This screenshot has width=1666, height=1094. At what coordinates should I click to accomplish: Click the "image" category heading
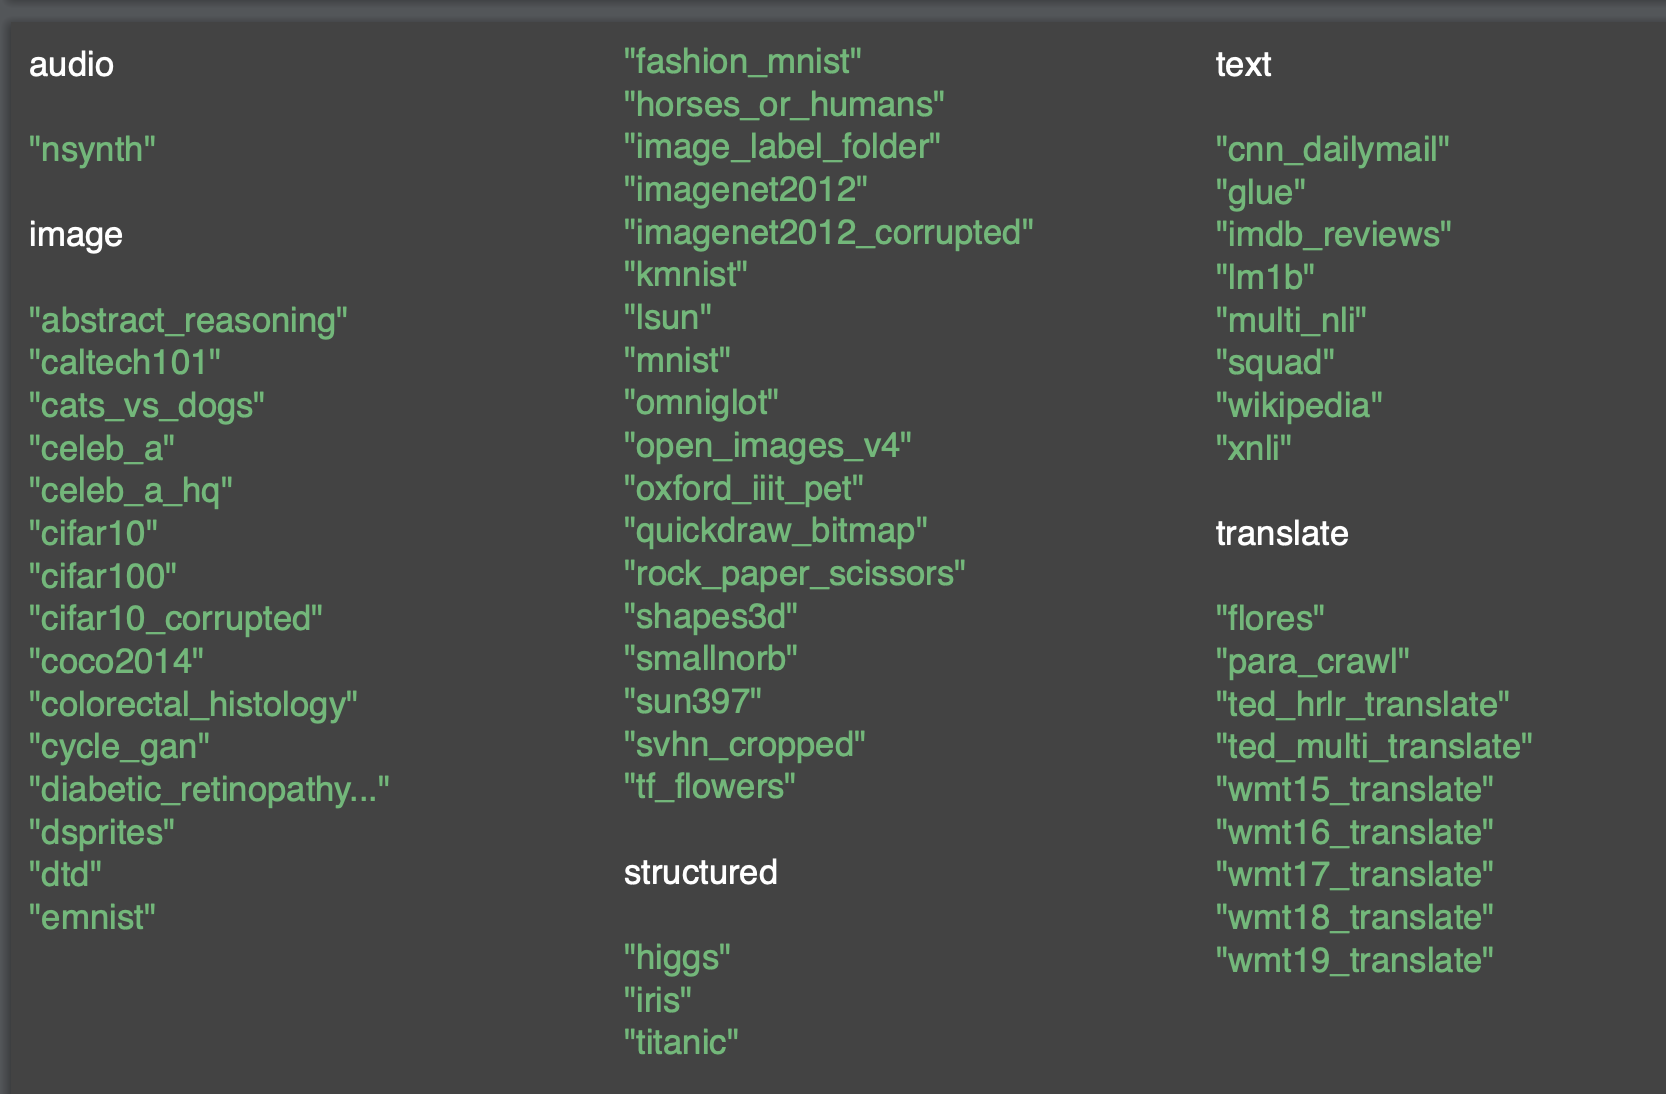click(x=76, y=235)
